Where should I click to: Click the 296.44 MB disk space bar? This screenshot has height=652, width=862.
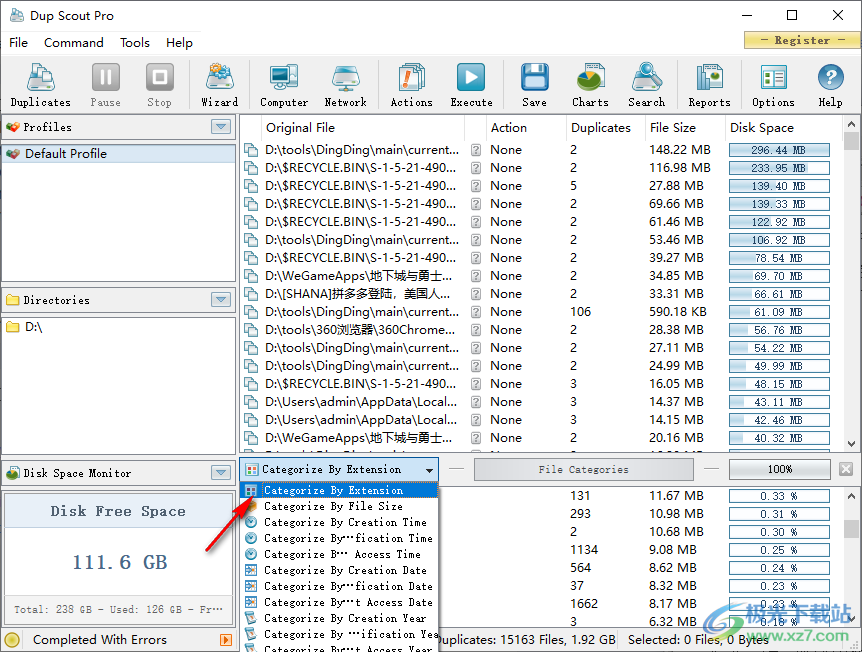(x=779, y=150)
